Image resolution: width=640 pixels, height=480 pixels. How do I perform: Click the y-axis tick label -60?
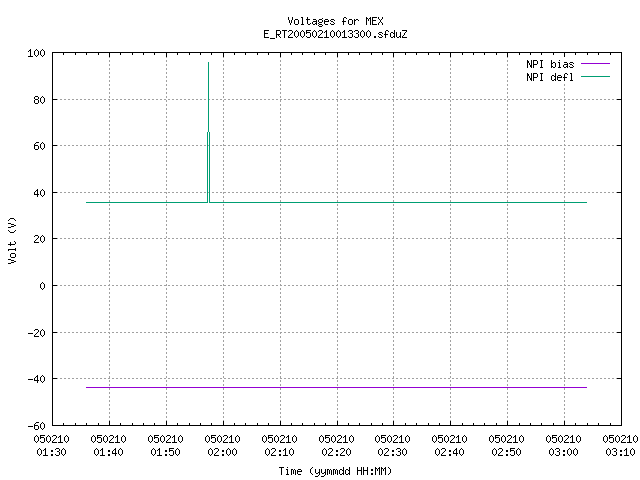tap(36, 426)
